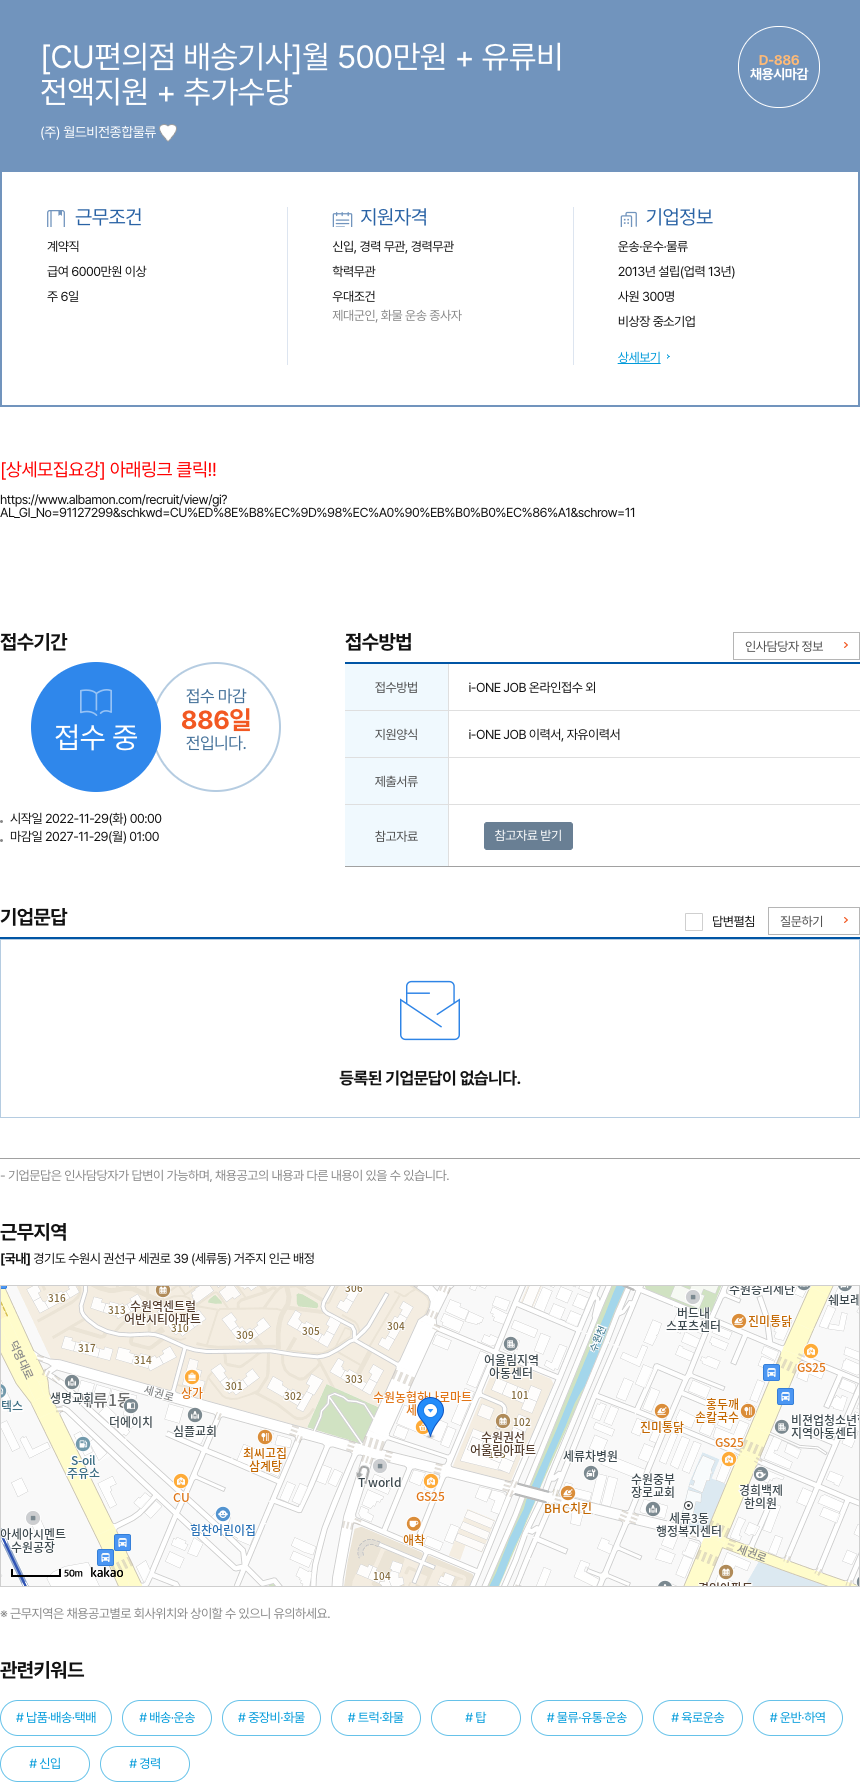Open the 질문하기 button
The width and height of the screenshot is (860, 1782).
pos(814,921)
